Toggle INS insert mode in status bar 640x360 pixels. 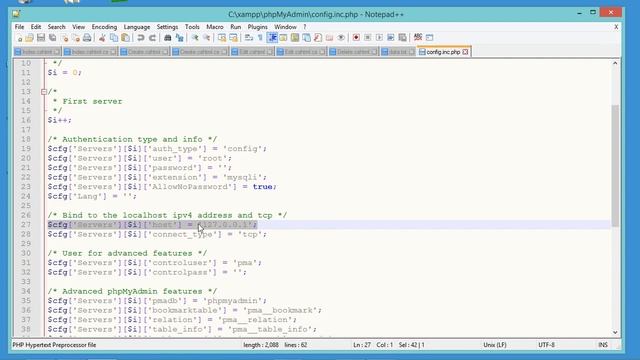(603, 345)
